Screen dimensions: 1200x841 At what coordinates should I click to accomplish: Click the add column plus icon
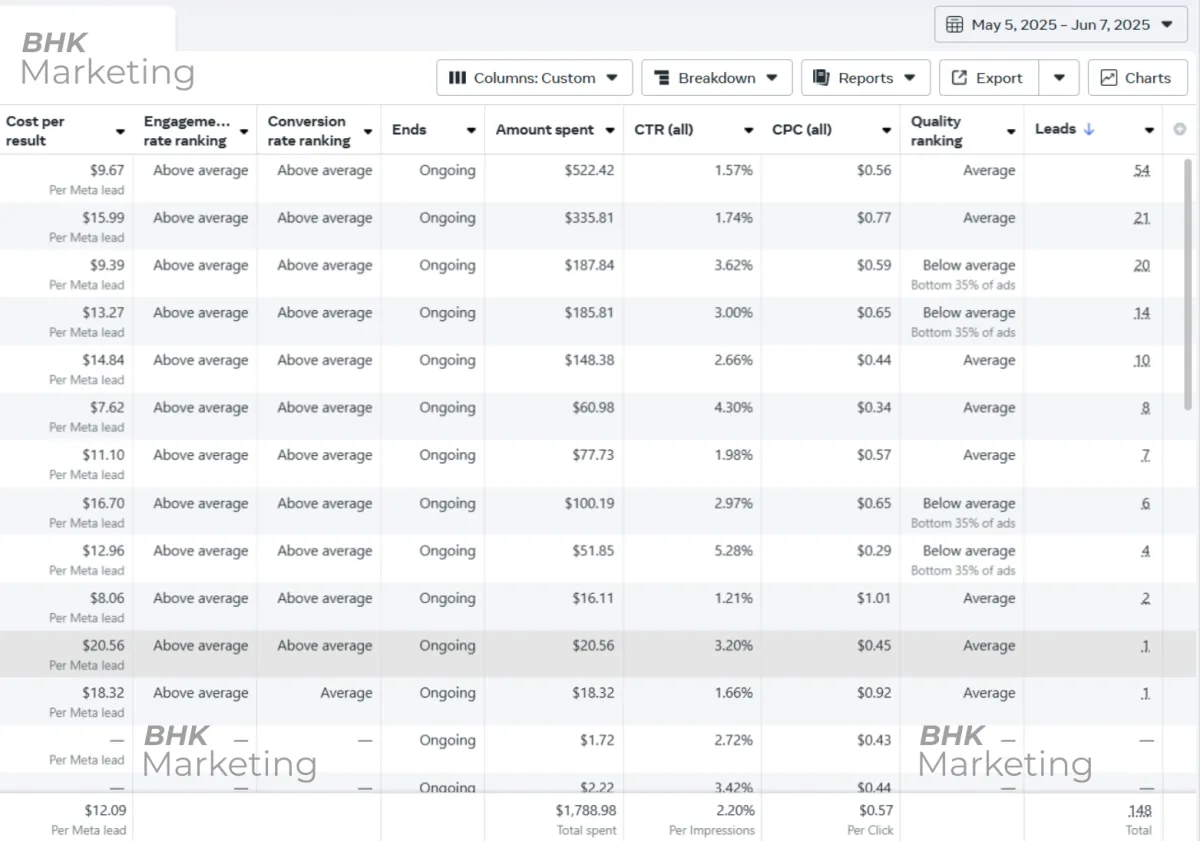(1180, 129)
